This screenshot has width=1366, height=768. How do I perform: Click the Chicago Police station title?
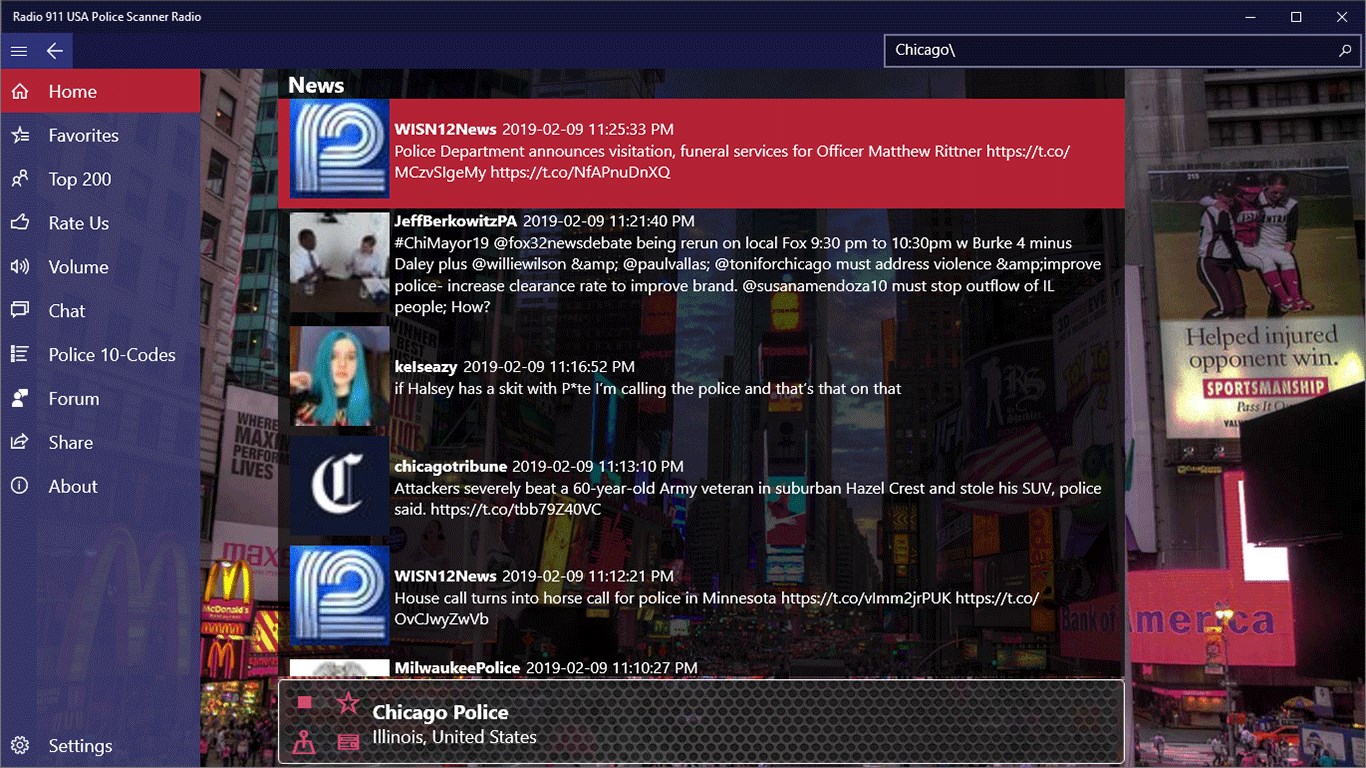[x=440, y=712]
